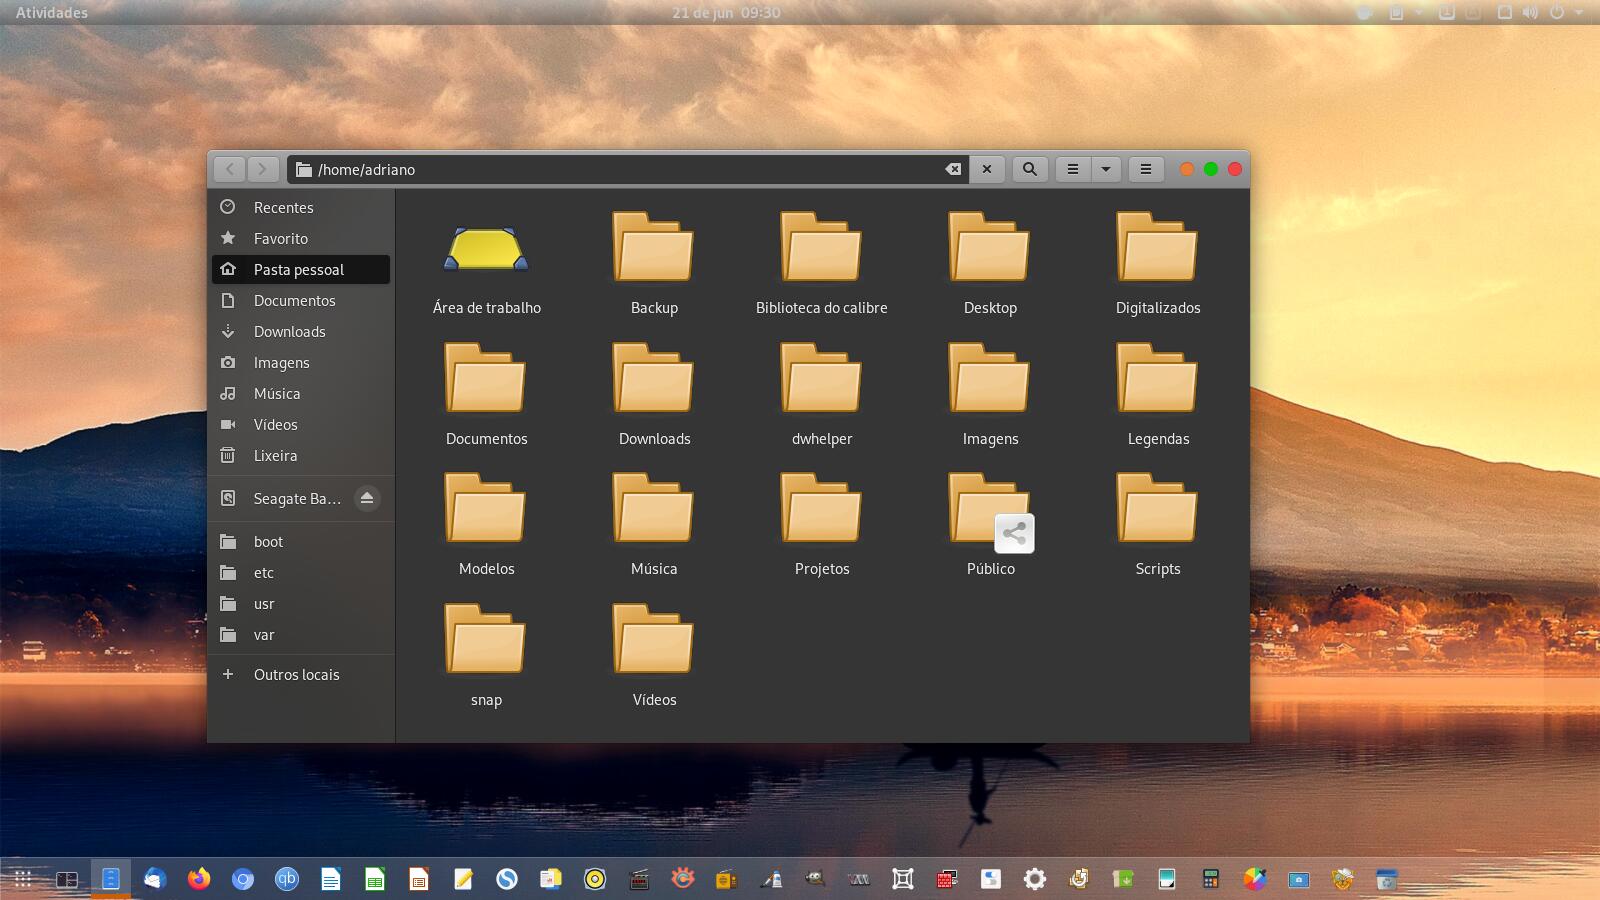Toggle list view layout button
Image resolution: width=1600 pixels, height=900 pixels.
click(x=1073, y=169)
